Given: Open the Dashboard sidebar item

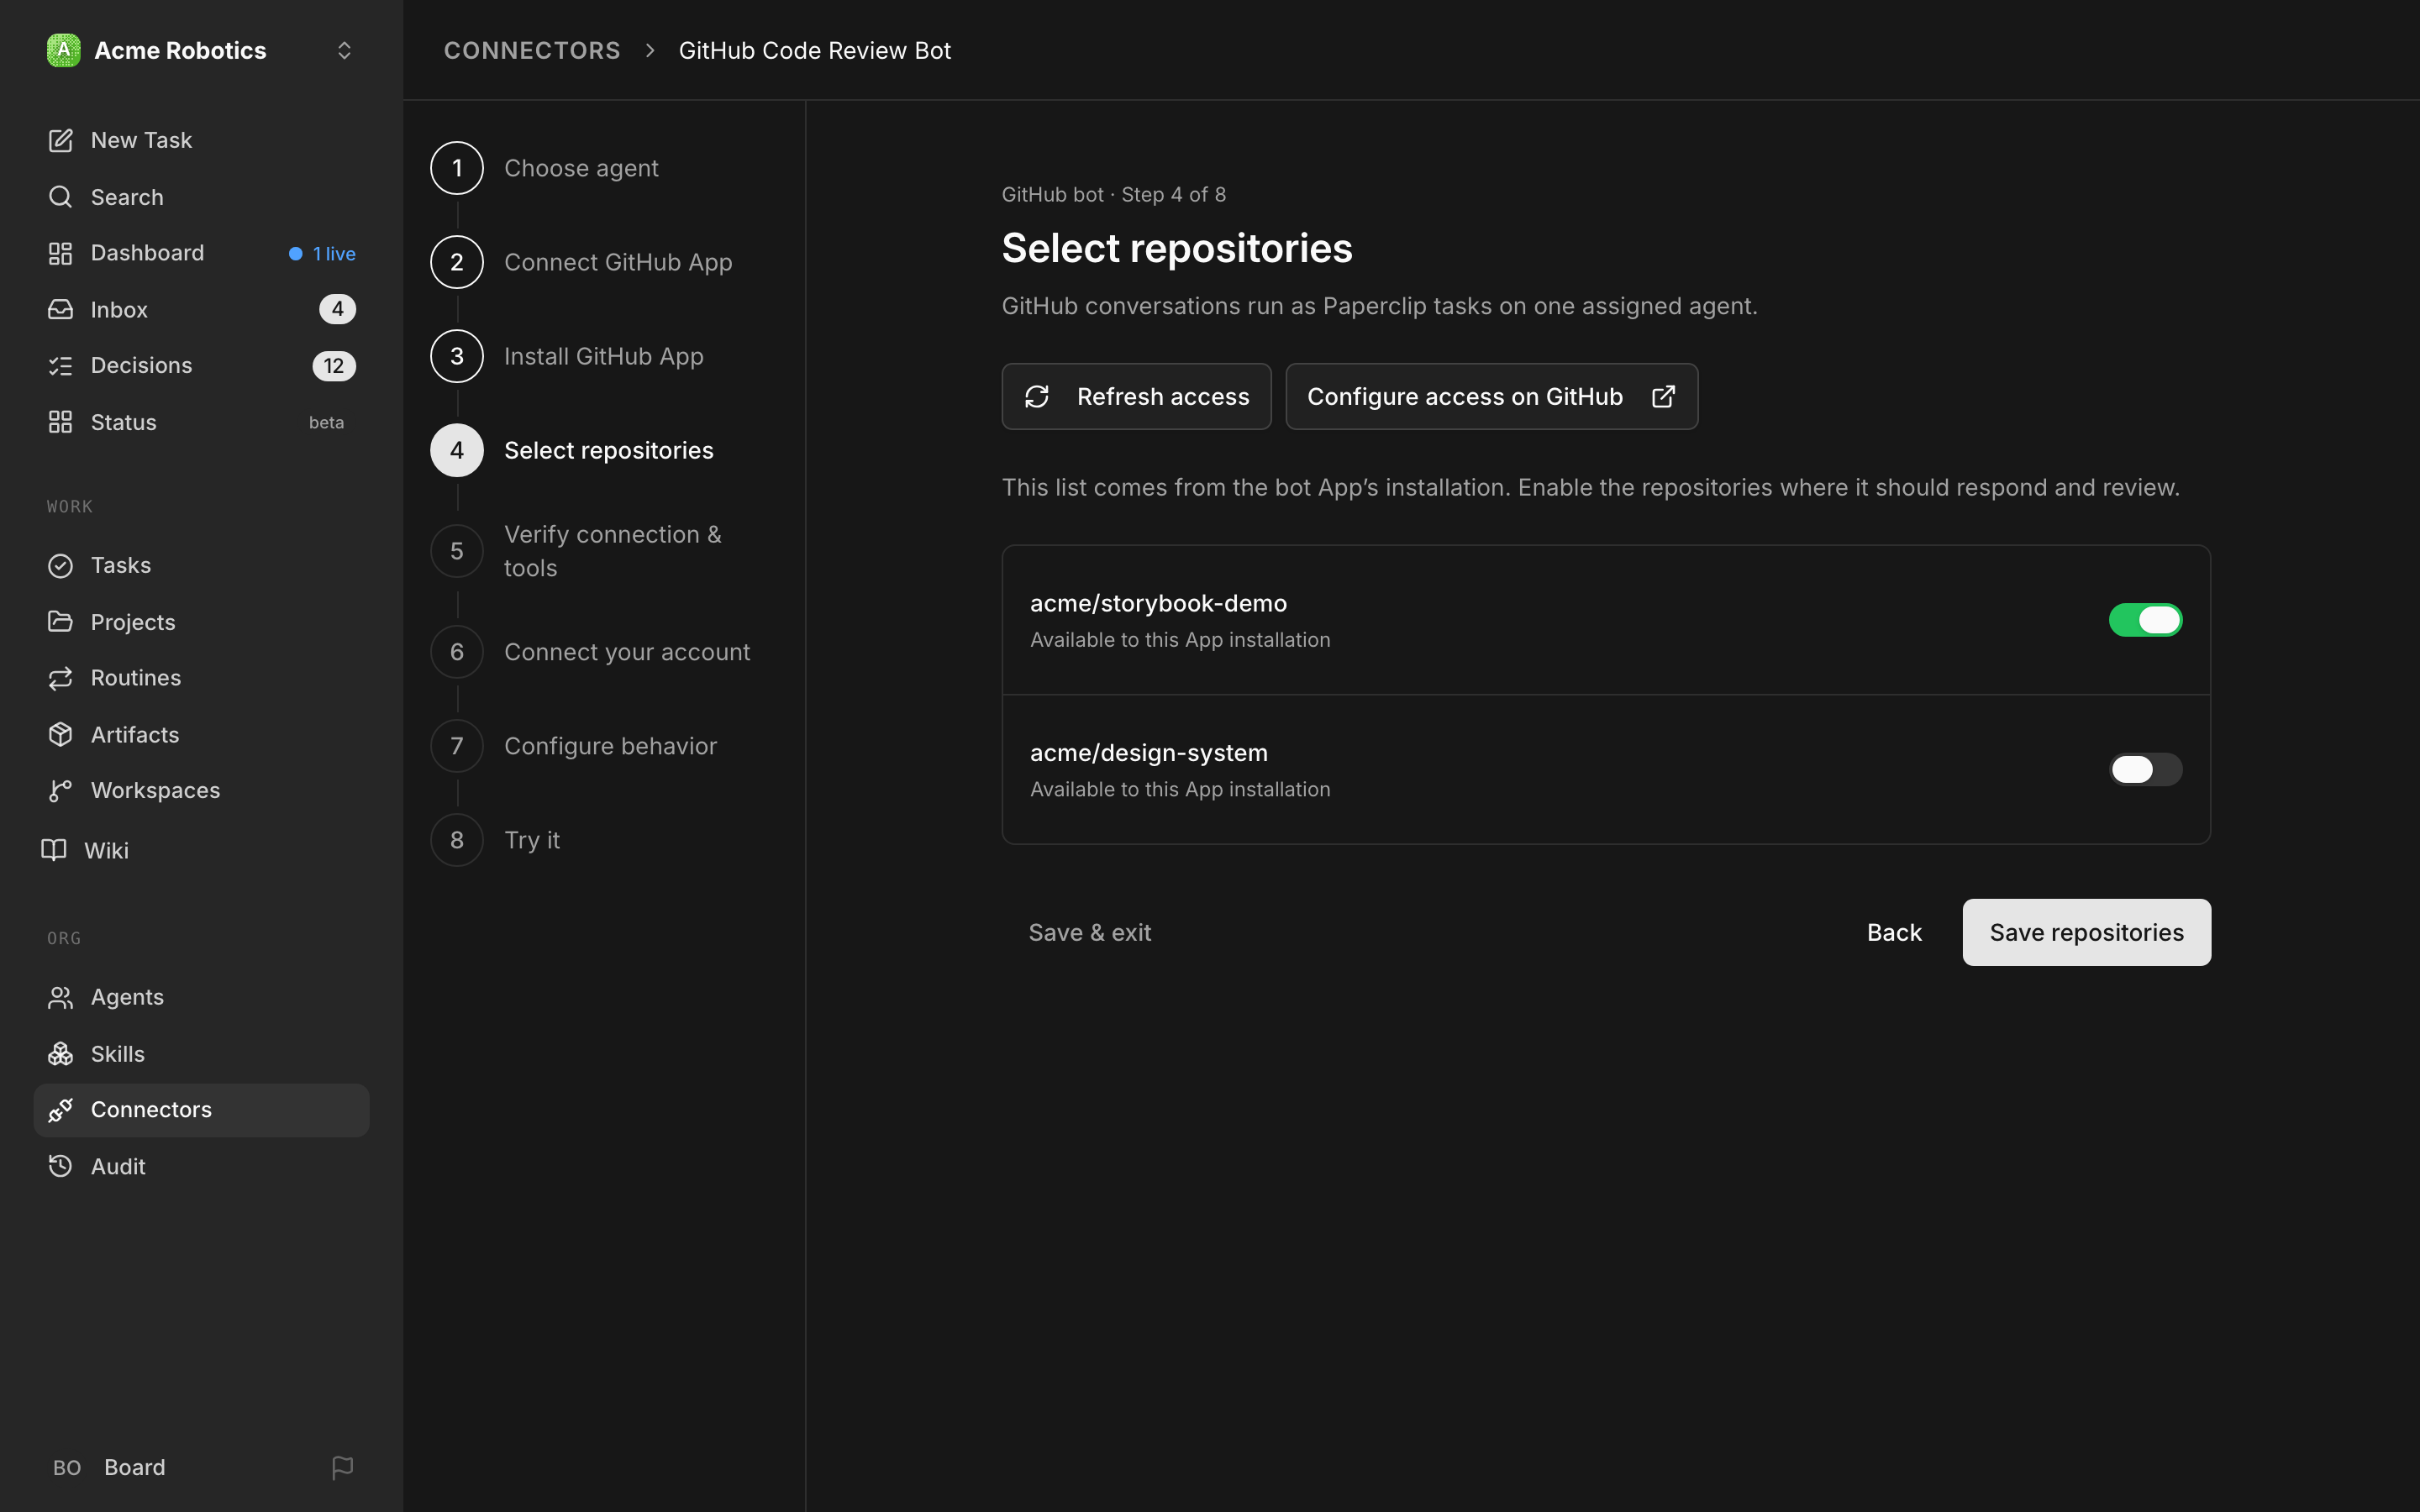Looking at the screenshot, I should [x=201, y=253].
